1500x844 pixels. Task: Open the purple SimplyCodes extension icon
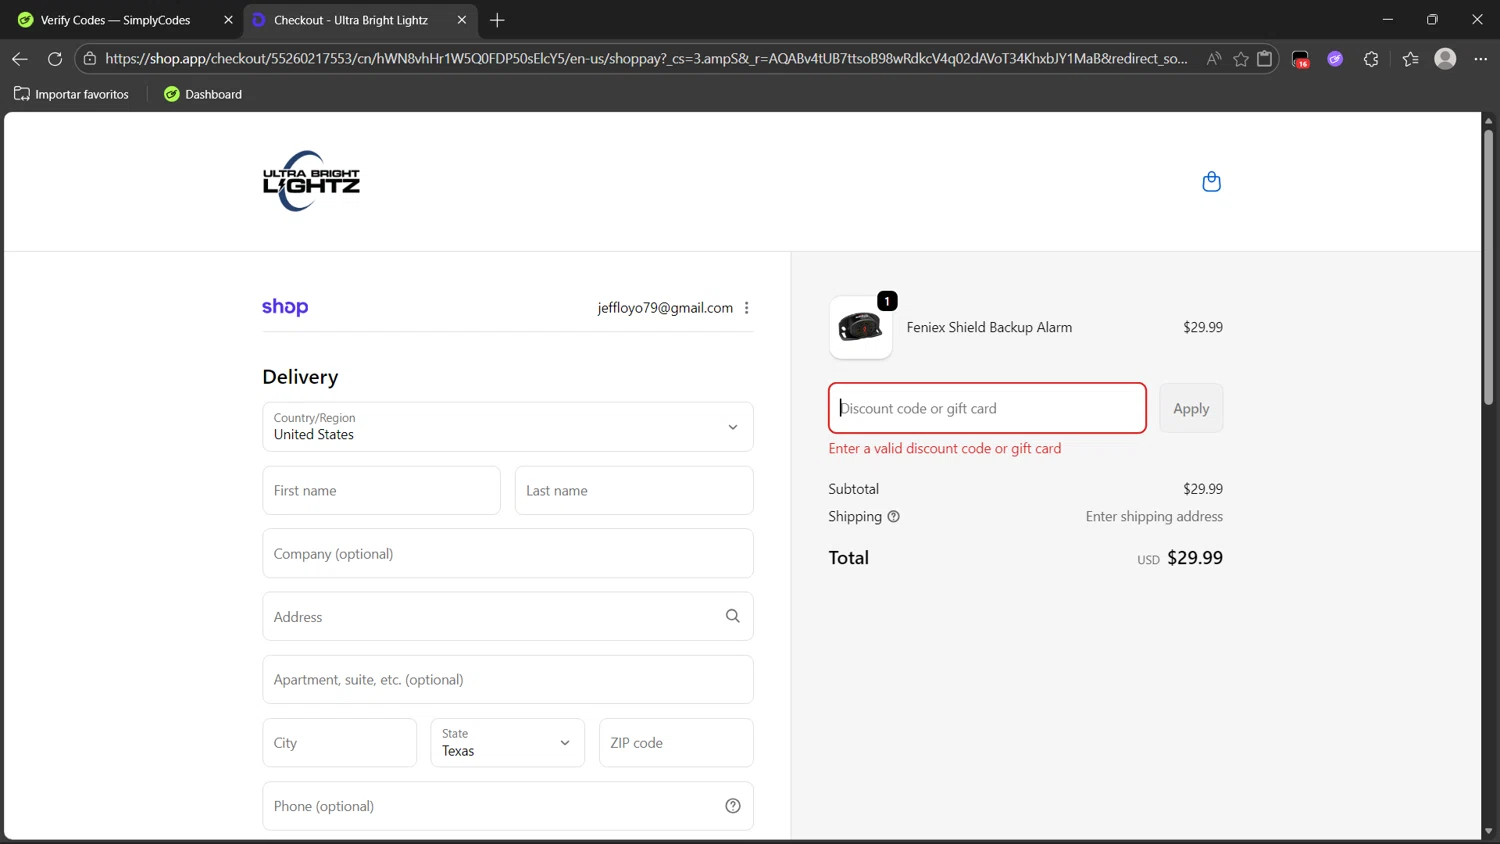pyautogui.click(x=1335, y=59)
